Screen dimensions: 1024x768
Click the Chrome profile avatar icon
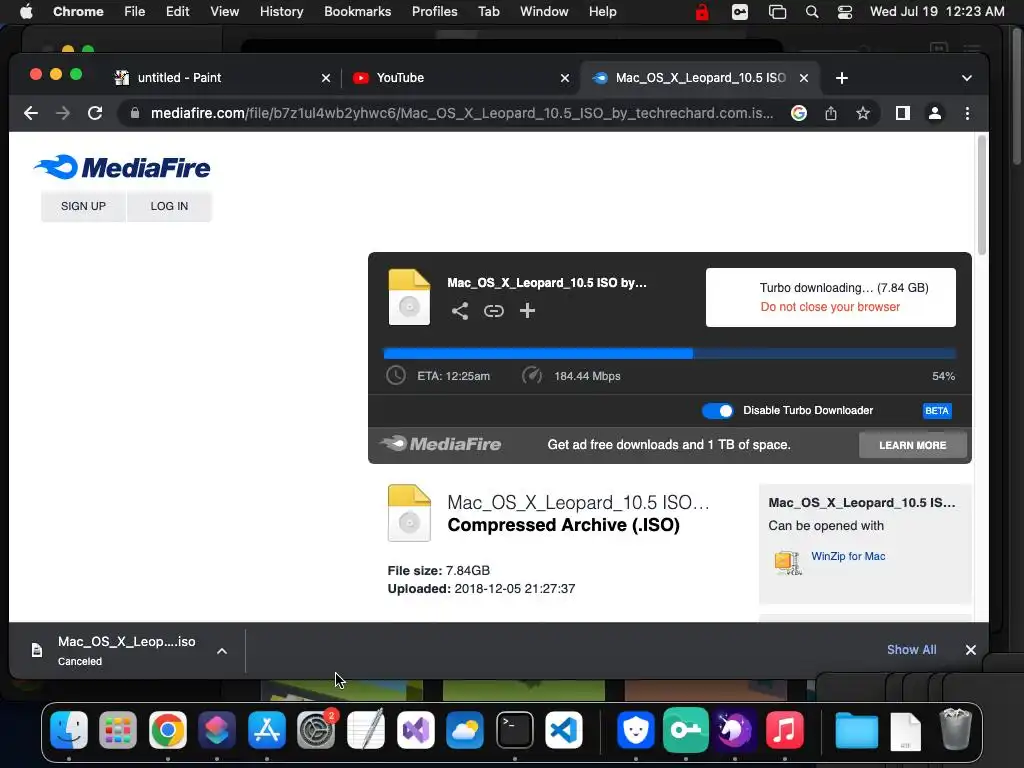935,113
